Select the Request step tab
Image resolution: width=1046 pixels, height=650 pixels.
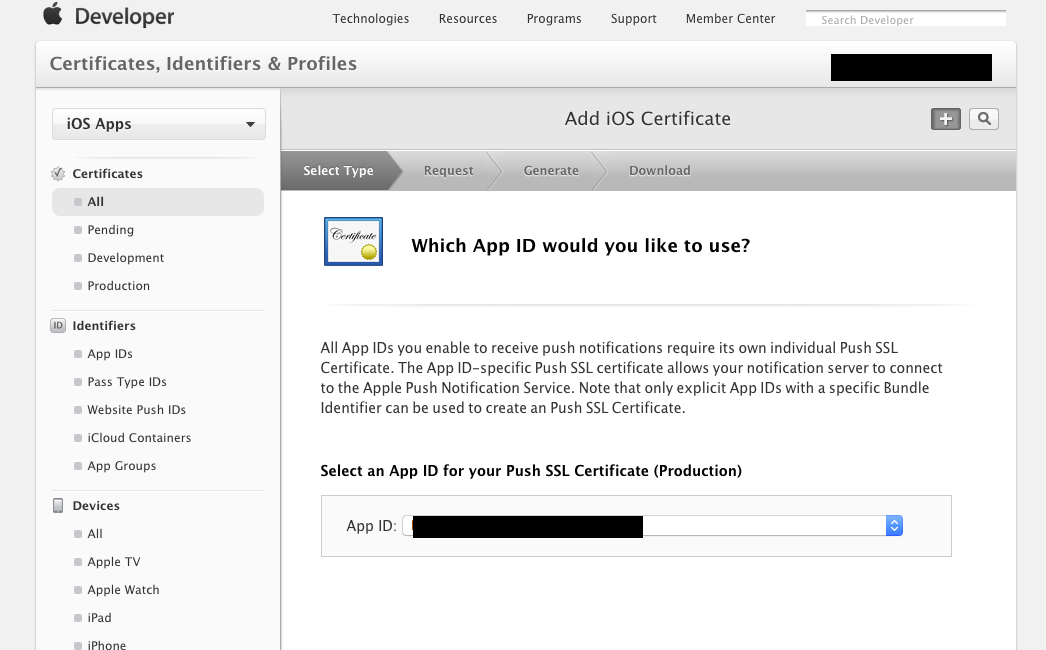click(448, 171)
